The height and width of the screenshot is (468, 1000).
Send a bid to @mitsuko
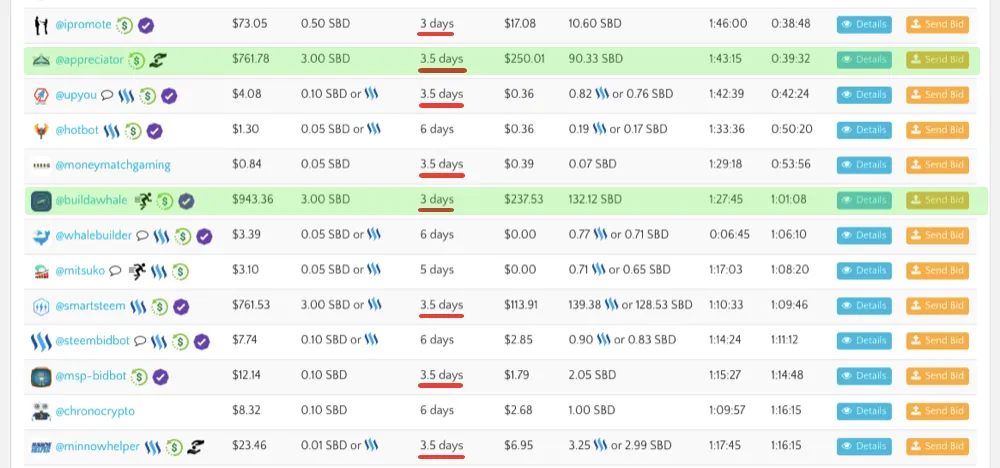click(x=938, y=270)
